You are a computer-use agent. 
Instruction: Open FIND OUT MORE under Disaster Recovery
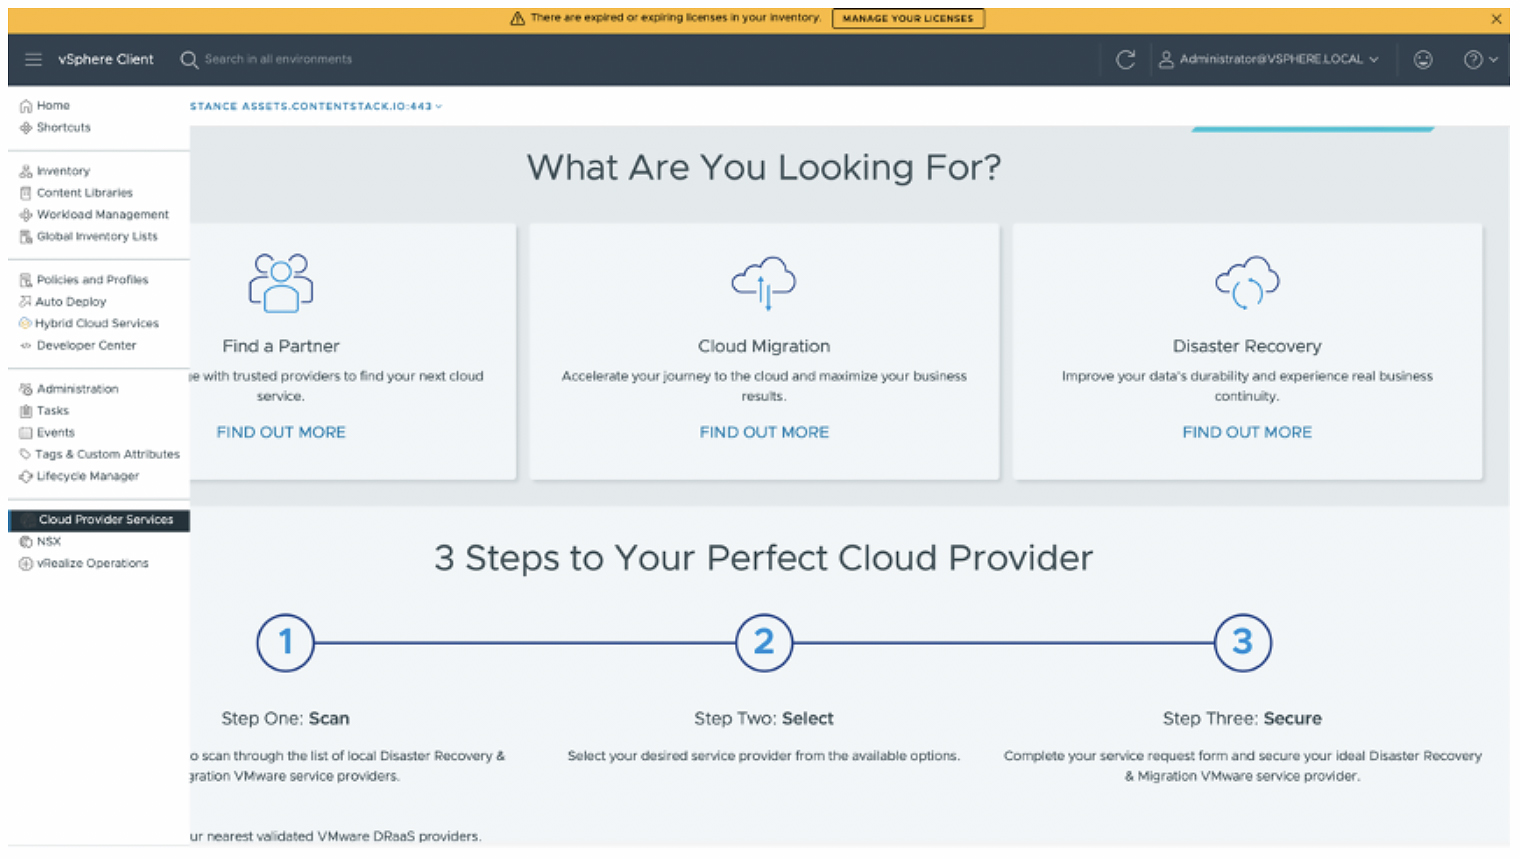(1246, 432)
